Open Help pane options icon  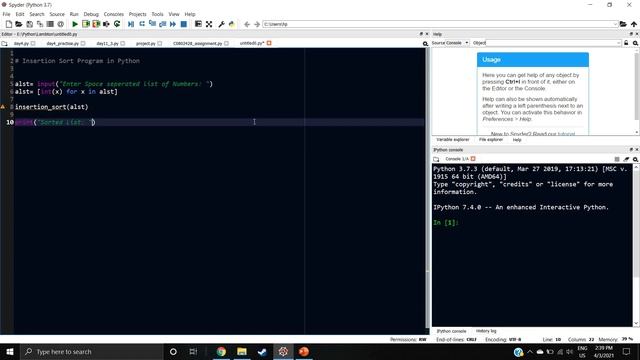coord(636,43)
